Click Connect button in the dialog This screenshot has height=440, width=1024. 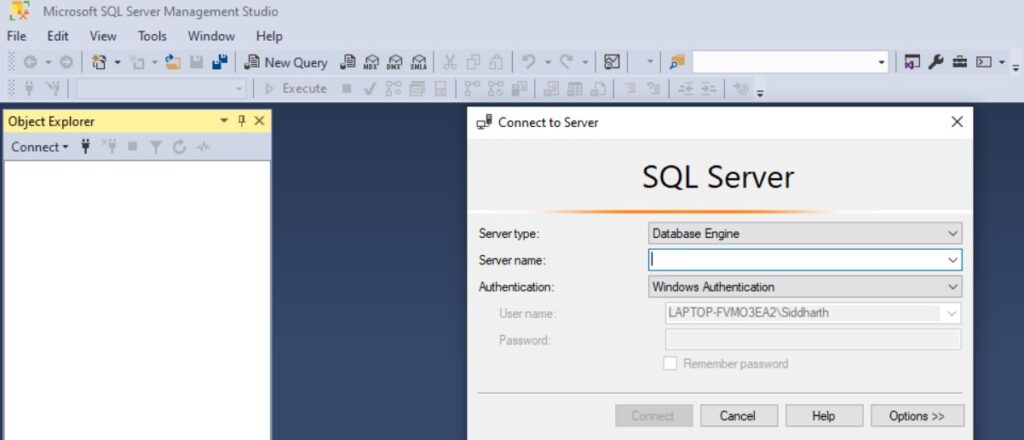[654, 416]
